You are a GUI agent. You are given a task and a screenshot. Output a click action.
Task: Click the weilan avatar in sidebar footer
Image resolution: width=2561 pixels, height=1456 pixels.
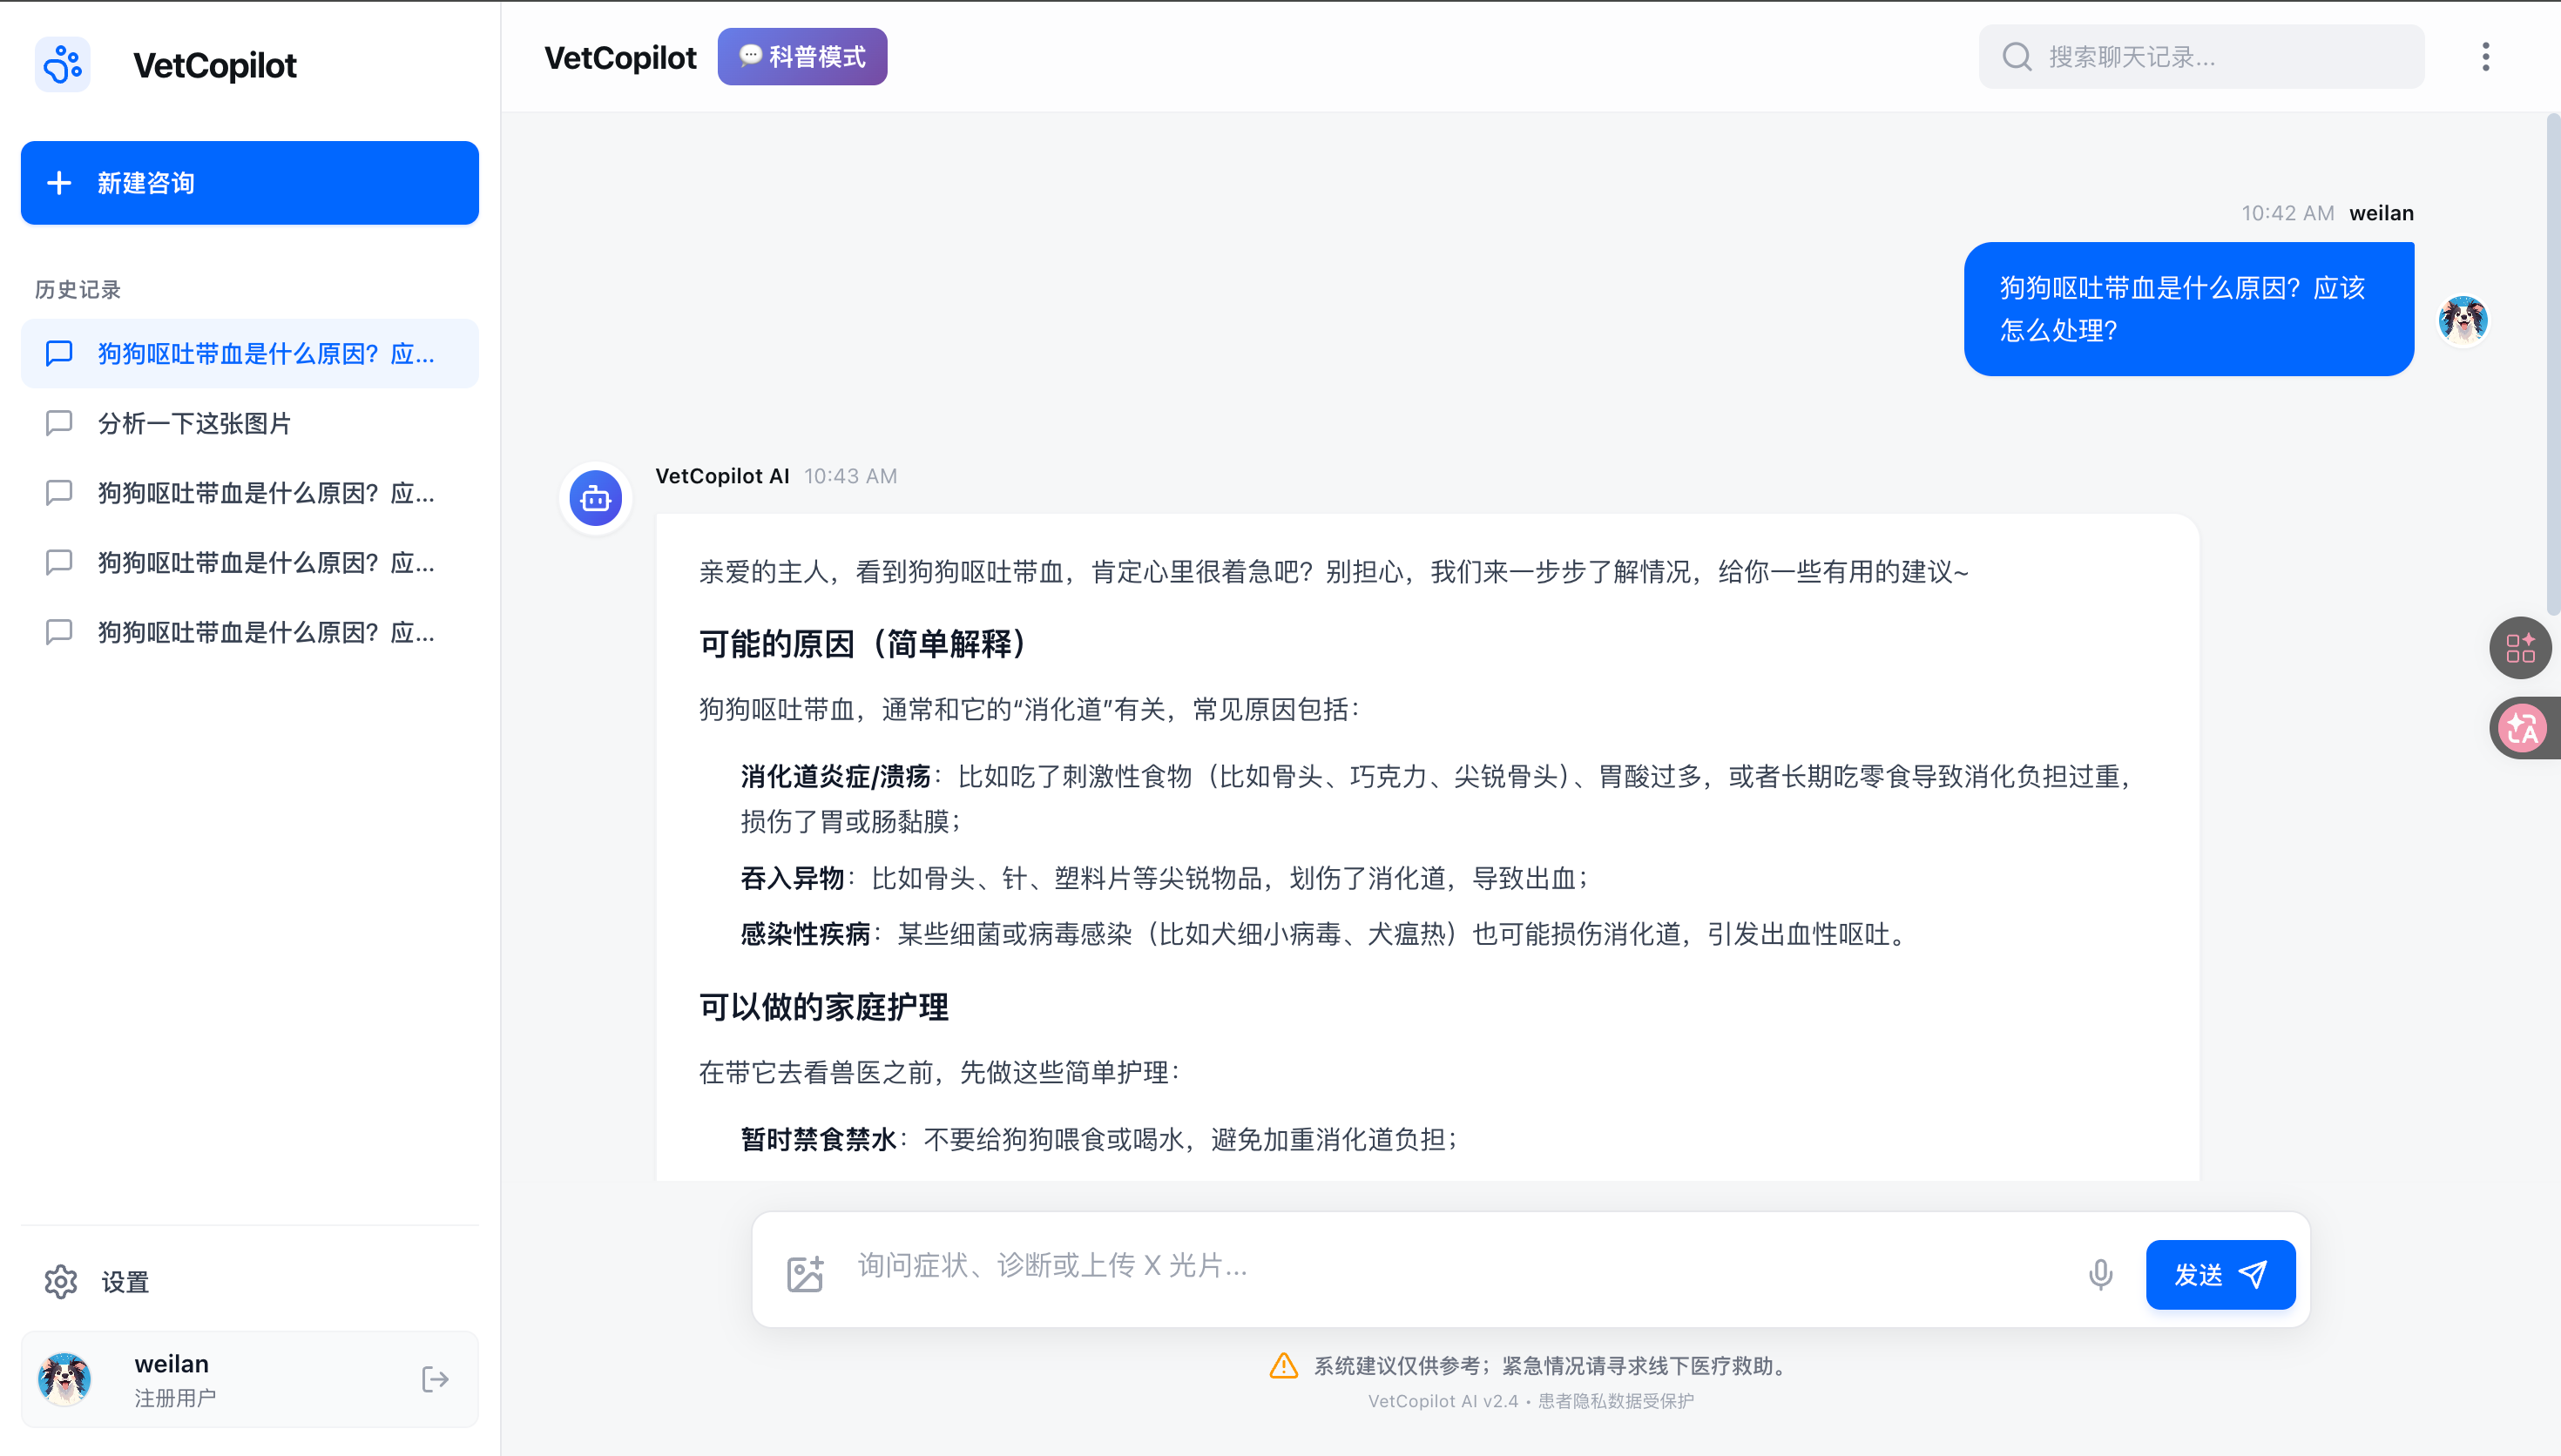click(x=65, y=1379)
